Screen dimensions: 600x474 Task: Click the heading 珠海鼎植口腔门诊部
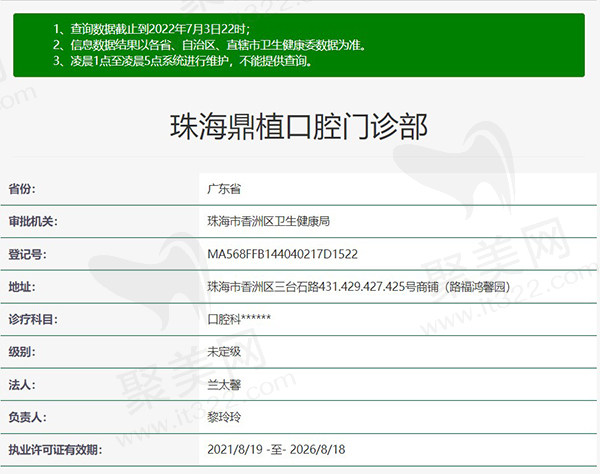tap(298, 126)
